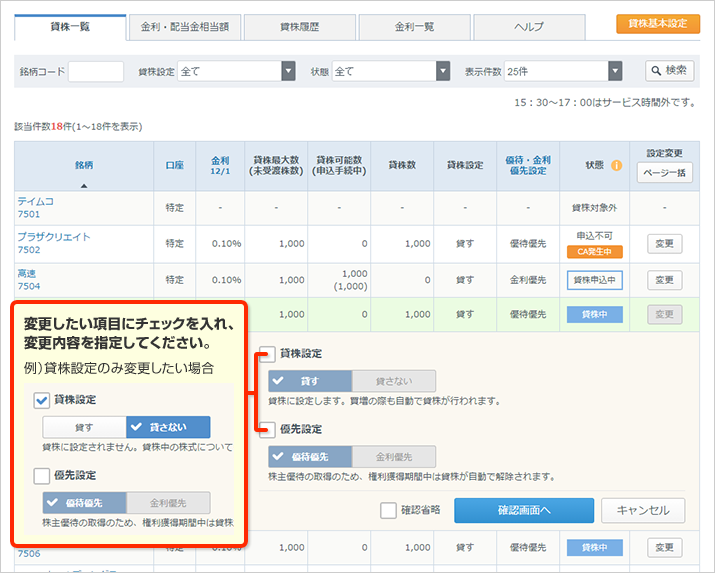Open 貸株基本設定 orange button
The width and height of the screenshot is (715, 573).
click(x=658, y=24)
